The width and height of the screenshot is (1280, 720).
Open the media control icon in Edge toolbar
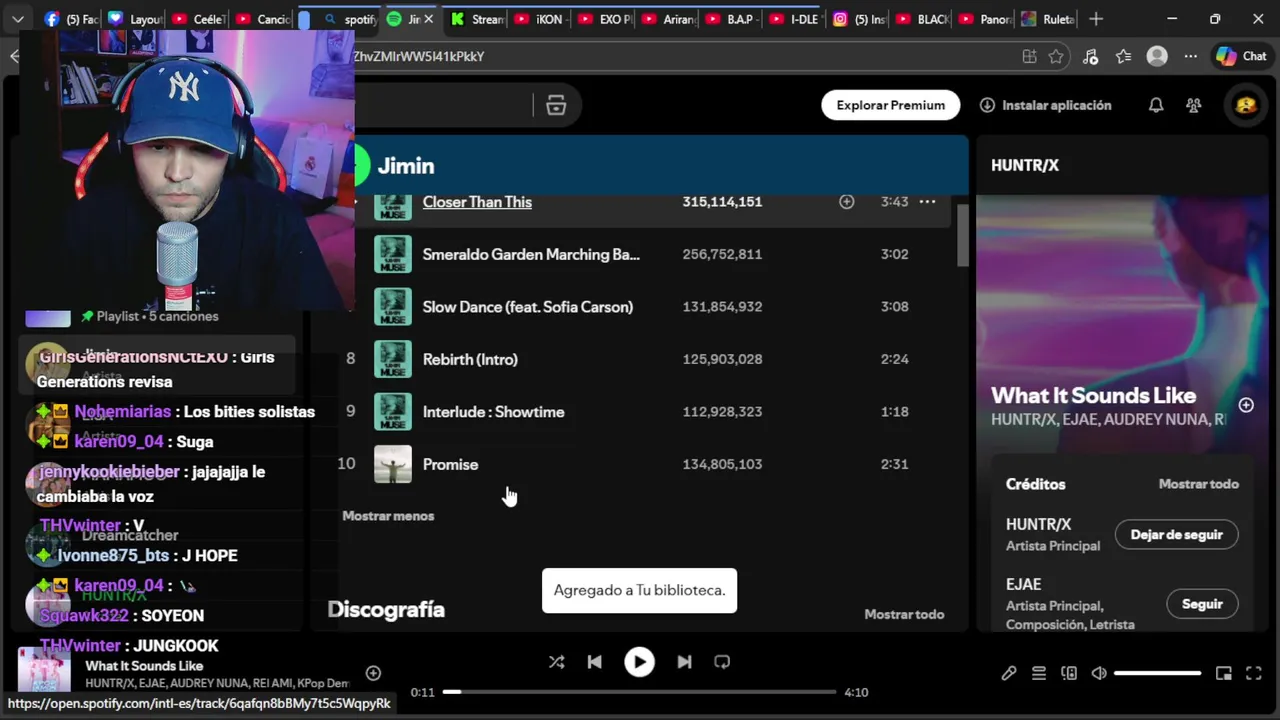(x=1090, y=57)
